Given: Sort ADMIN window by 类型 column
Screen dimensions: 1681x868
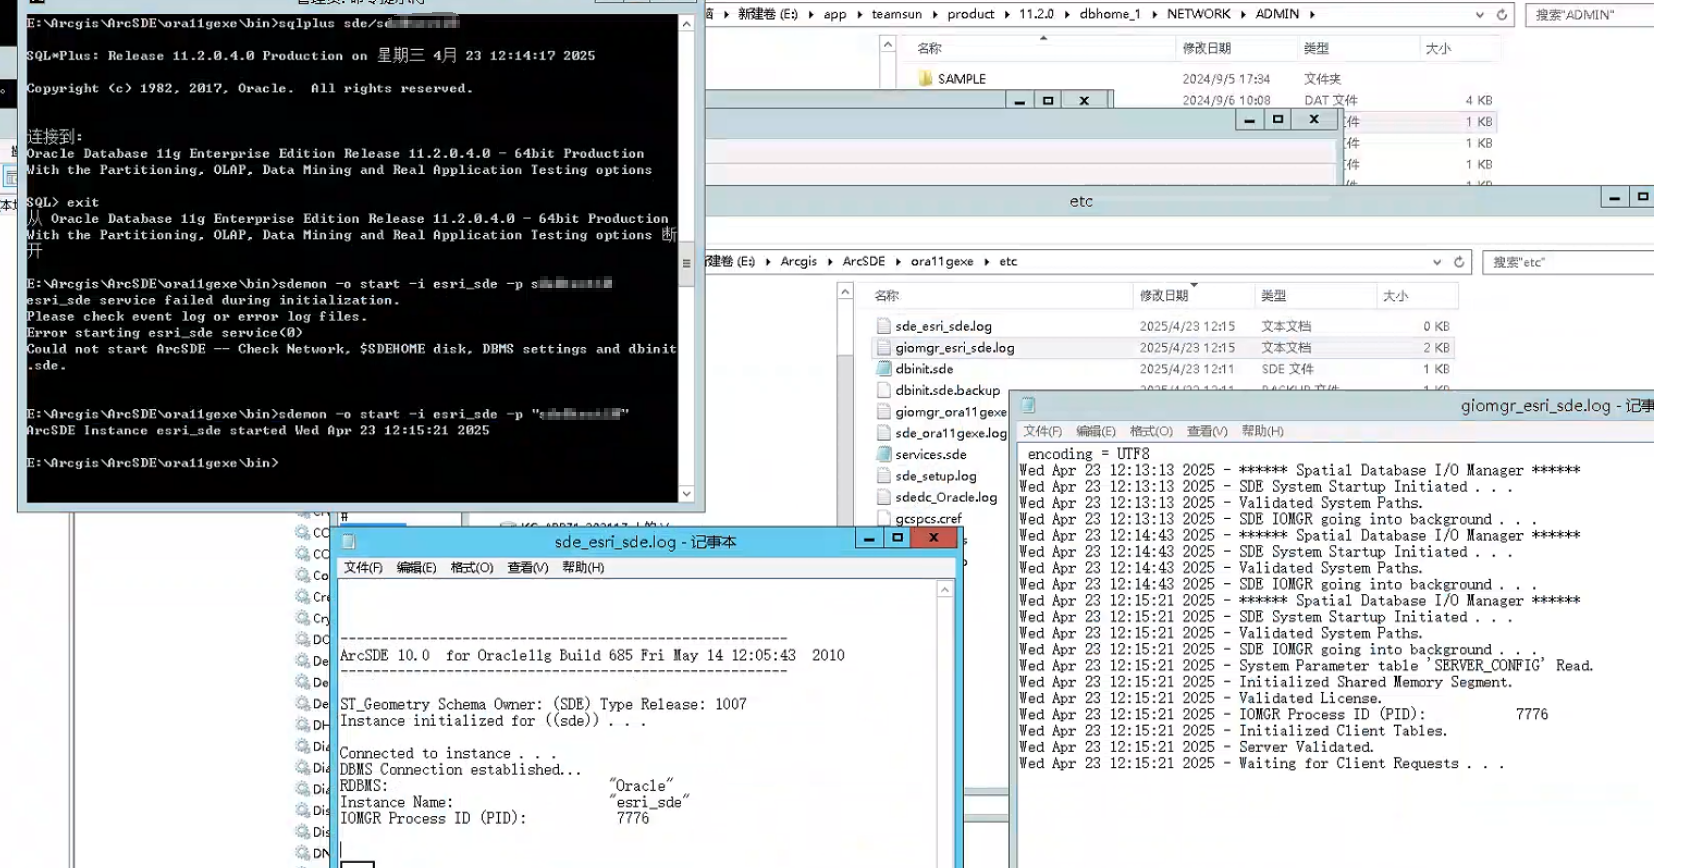Looking at the screenshot, I should (1357, 48).
